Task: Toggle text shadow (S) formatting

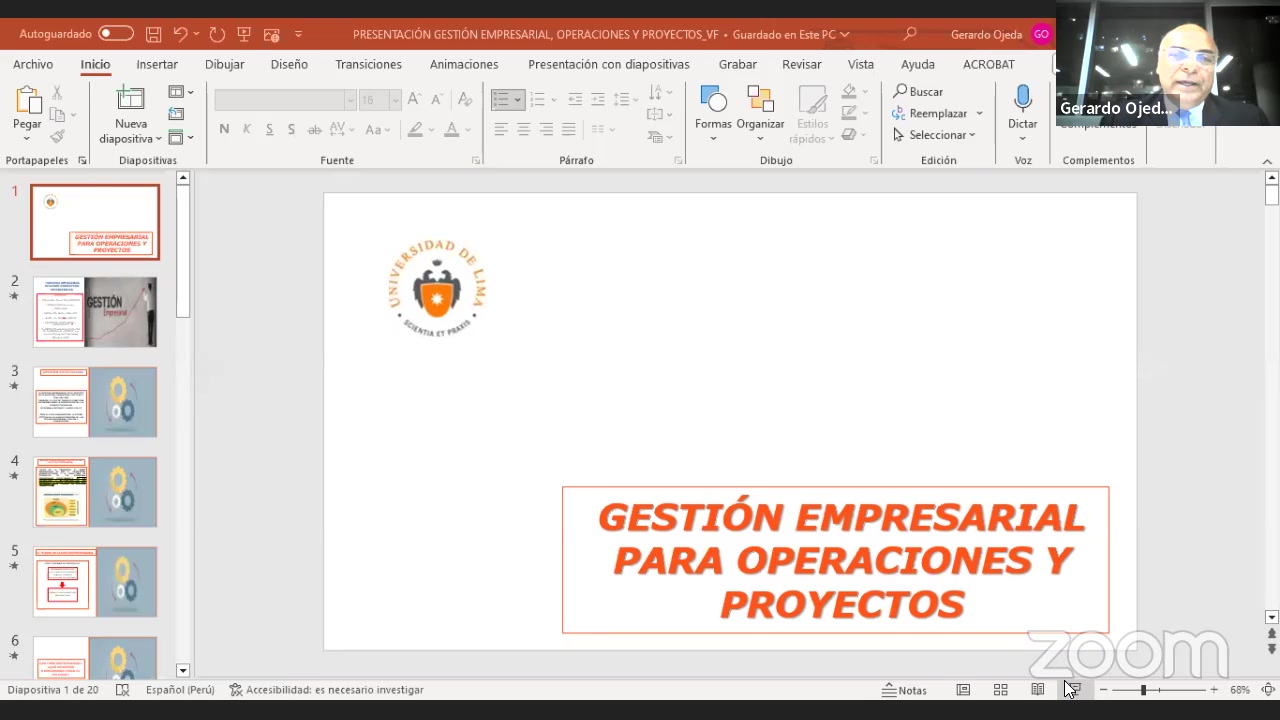Action: (x=291, y=129)
